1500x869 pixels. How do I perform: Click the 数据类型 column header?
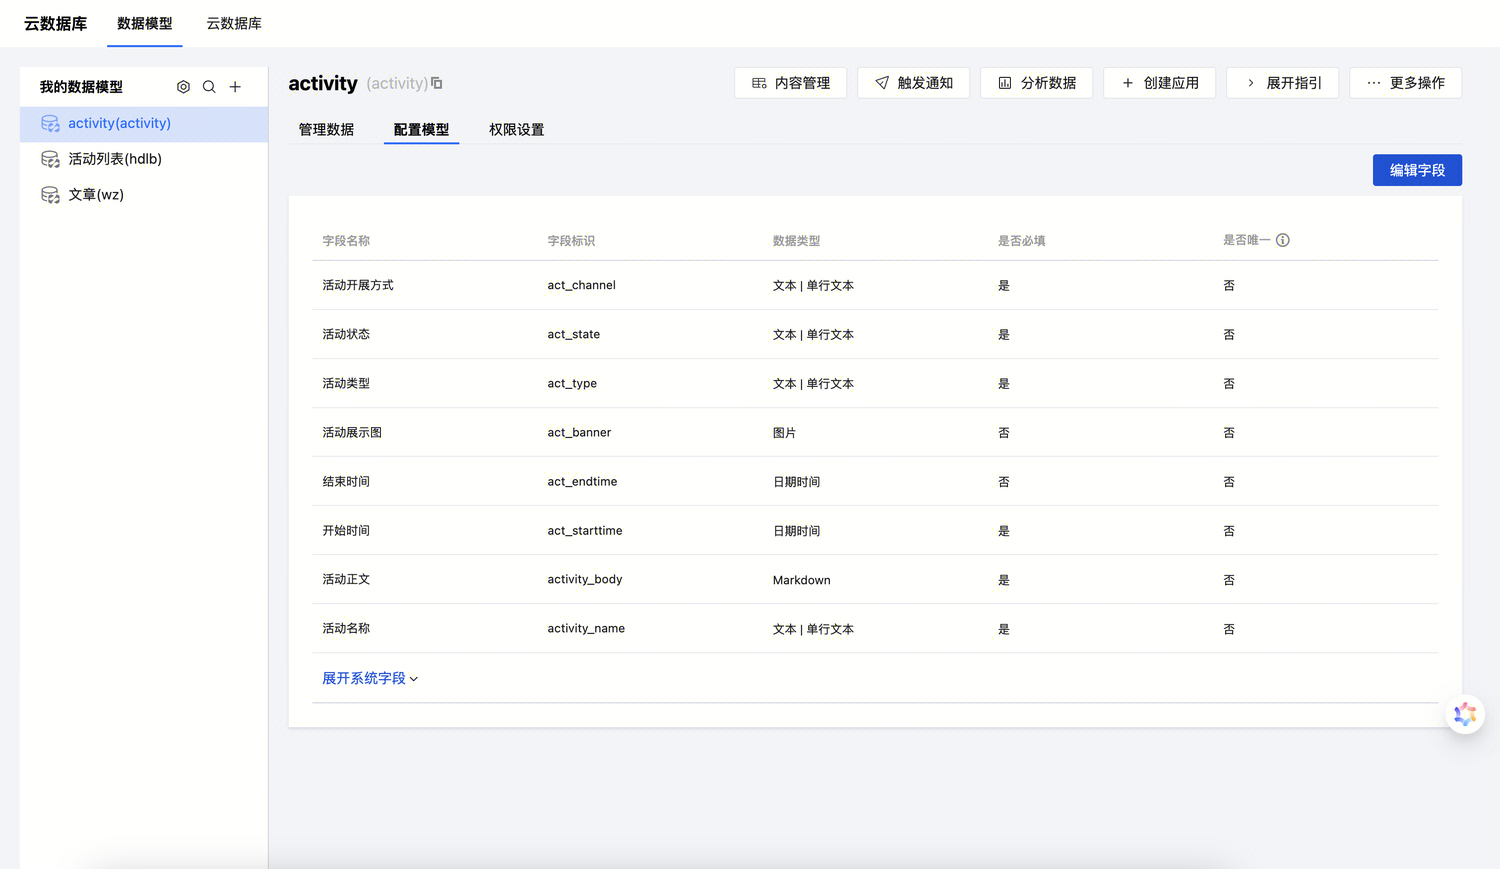click(797, 241)
